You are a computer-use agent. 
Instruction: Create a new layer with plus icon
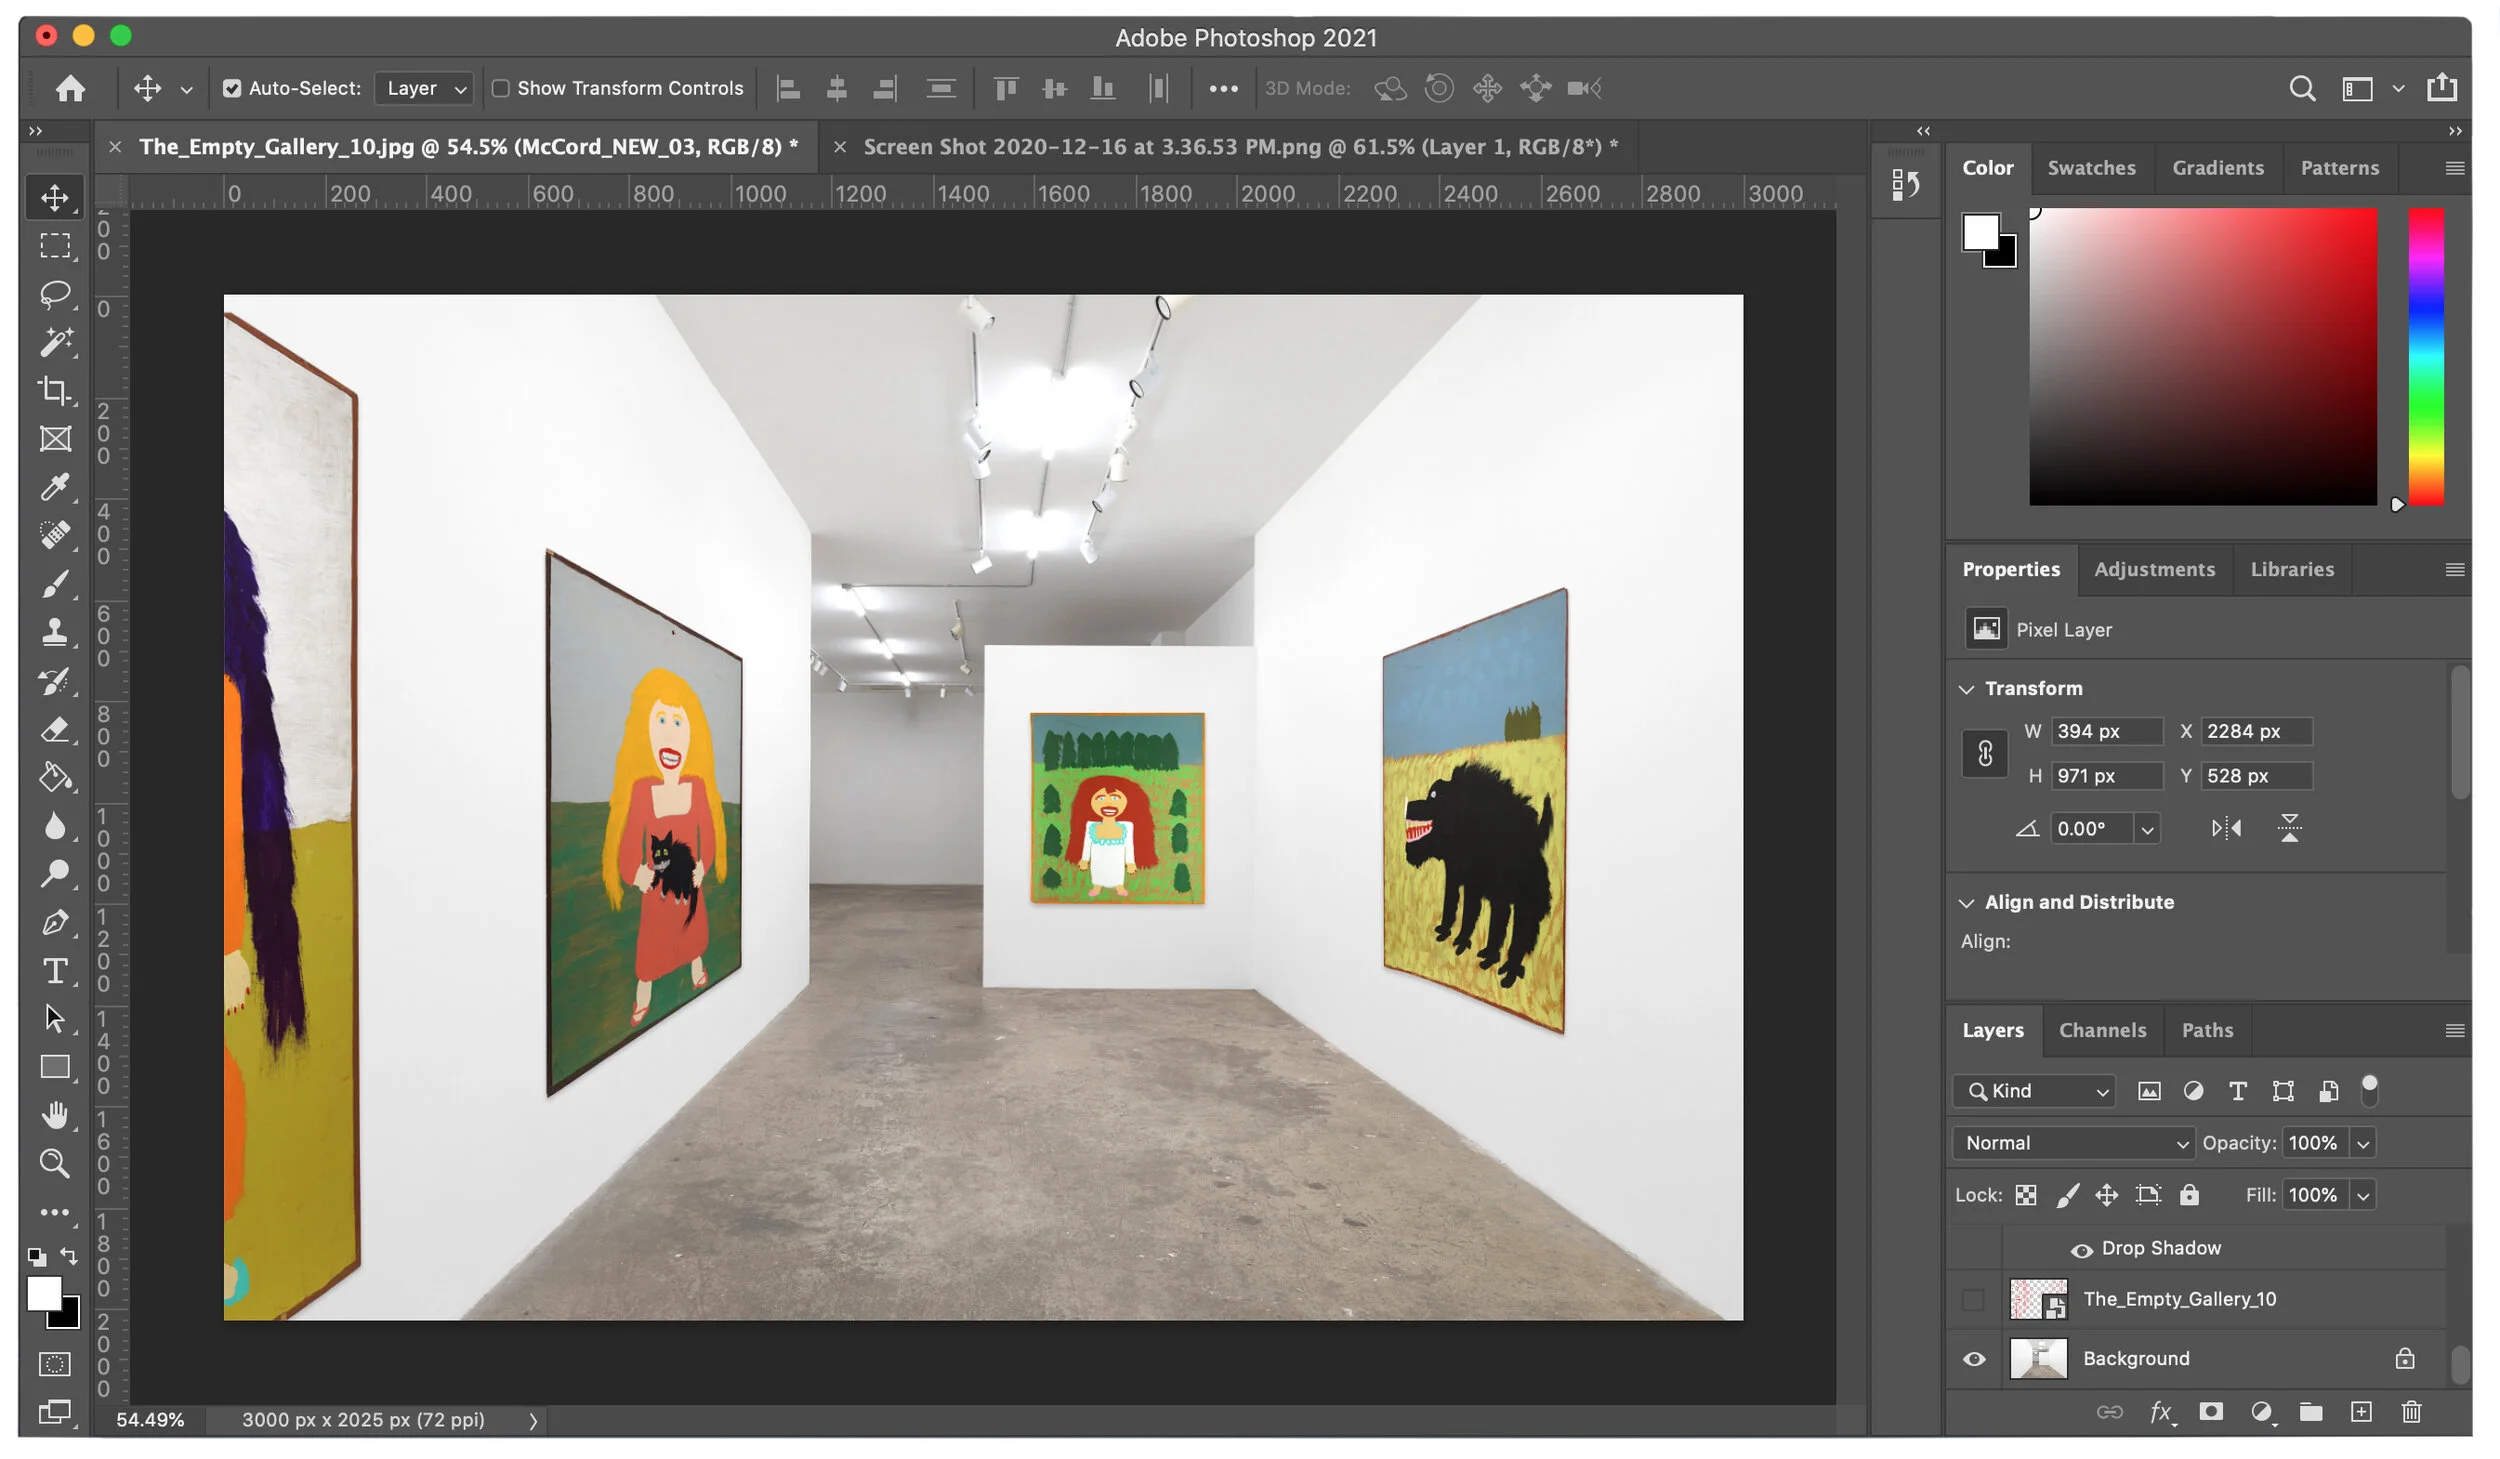pyautogui.click(x=2361, y=1411)
